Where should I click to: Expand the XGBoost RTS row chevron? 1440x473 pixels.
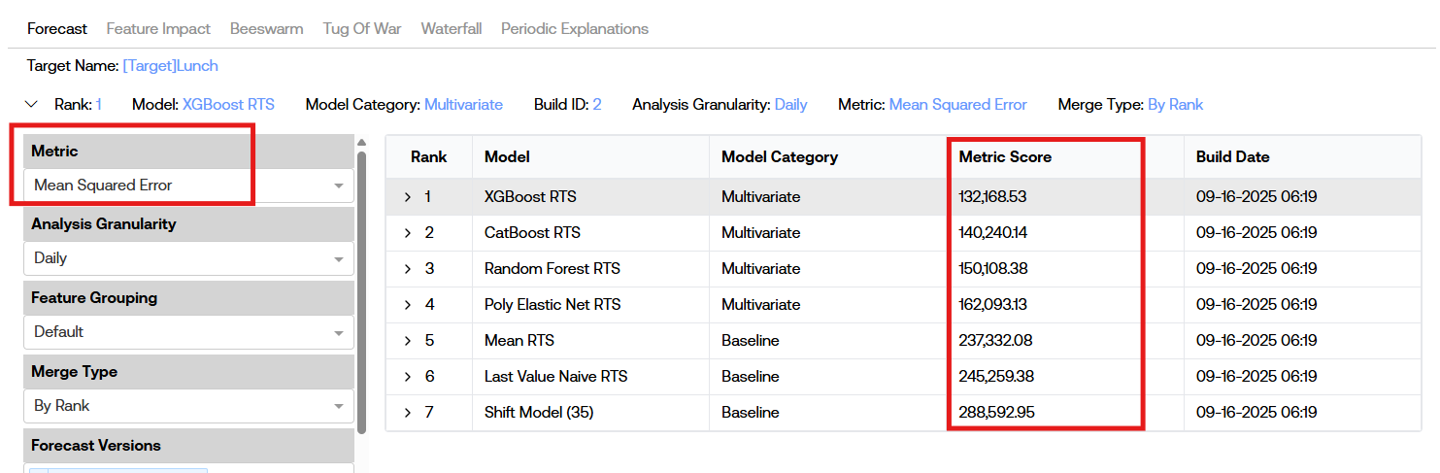pyautogui.click(x=407, y=197)
